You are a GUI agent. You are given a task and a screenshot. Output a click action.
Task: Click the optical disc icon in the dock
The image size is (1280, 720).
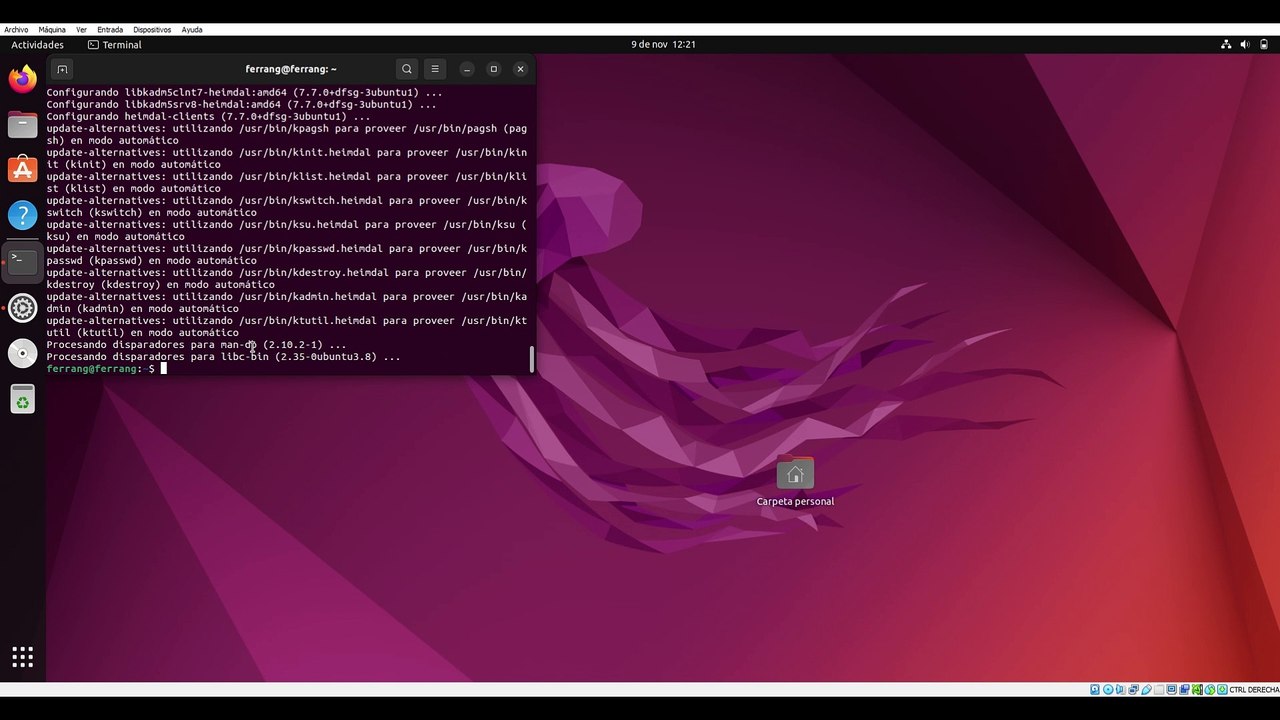pyautogui.click(x=22, y=353)
